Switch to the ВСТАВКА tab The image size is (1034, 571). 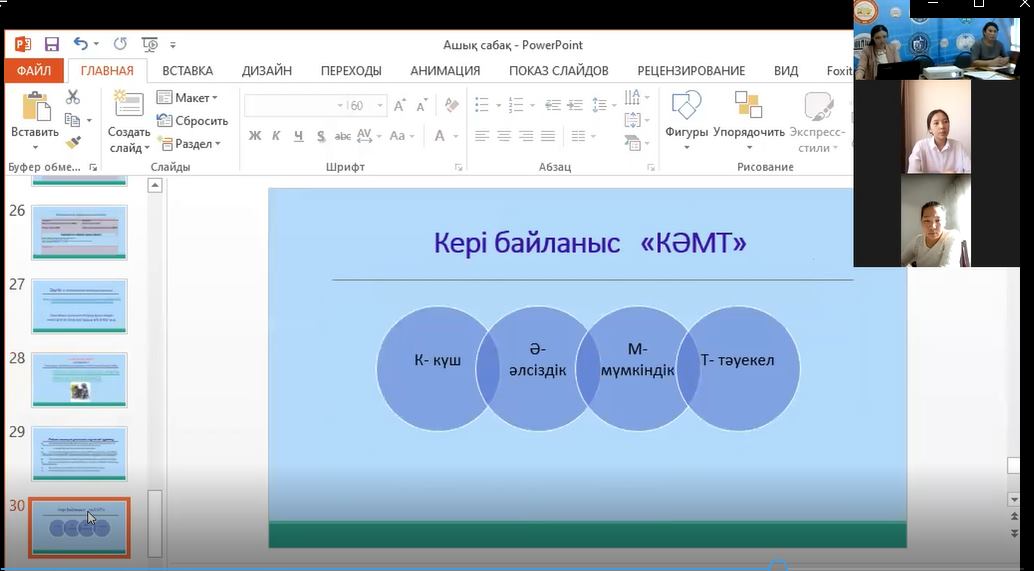pyautogui.click(x=187, y=71)
